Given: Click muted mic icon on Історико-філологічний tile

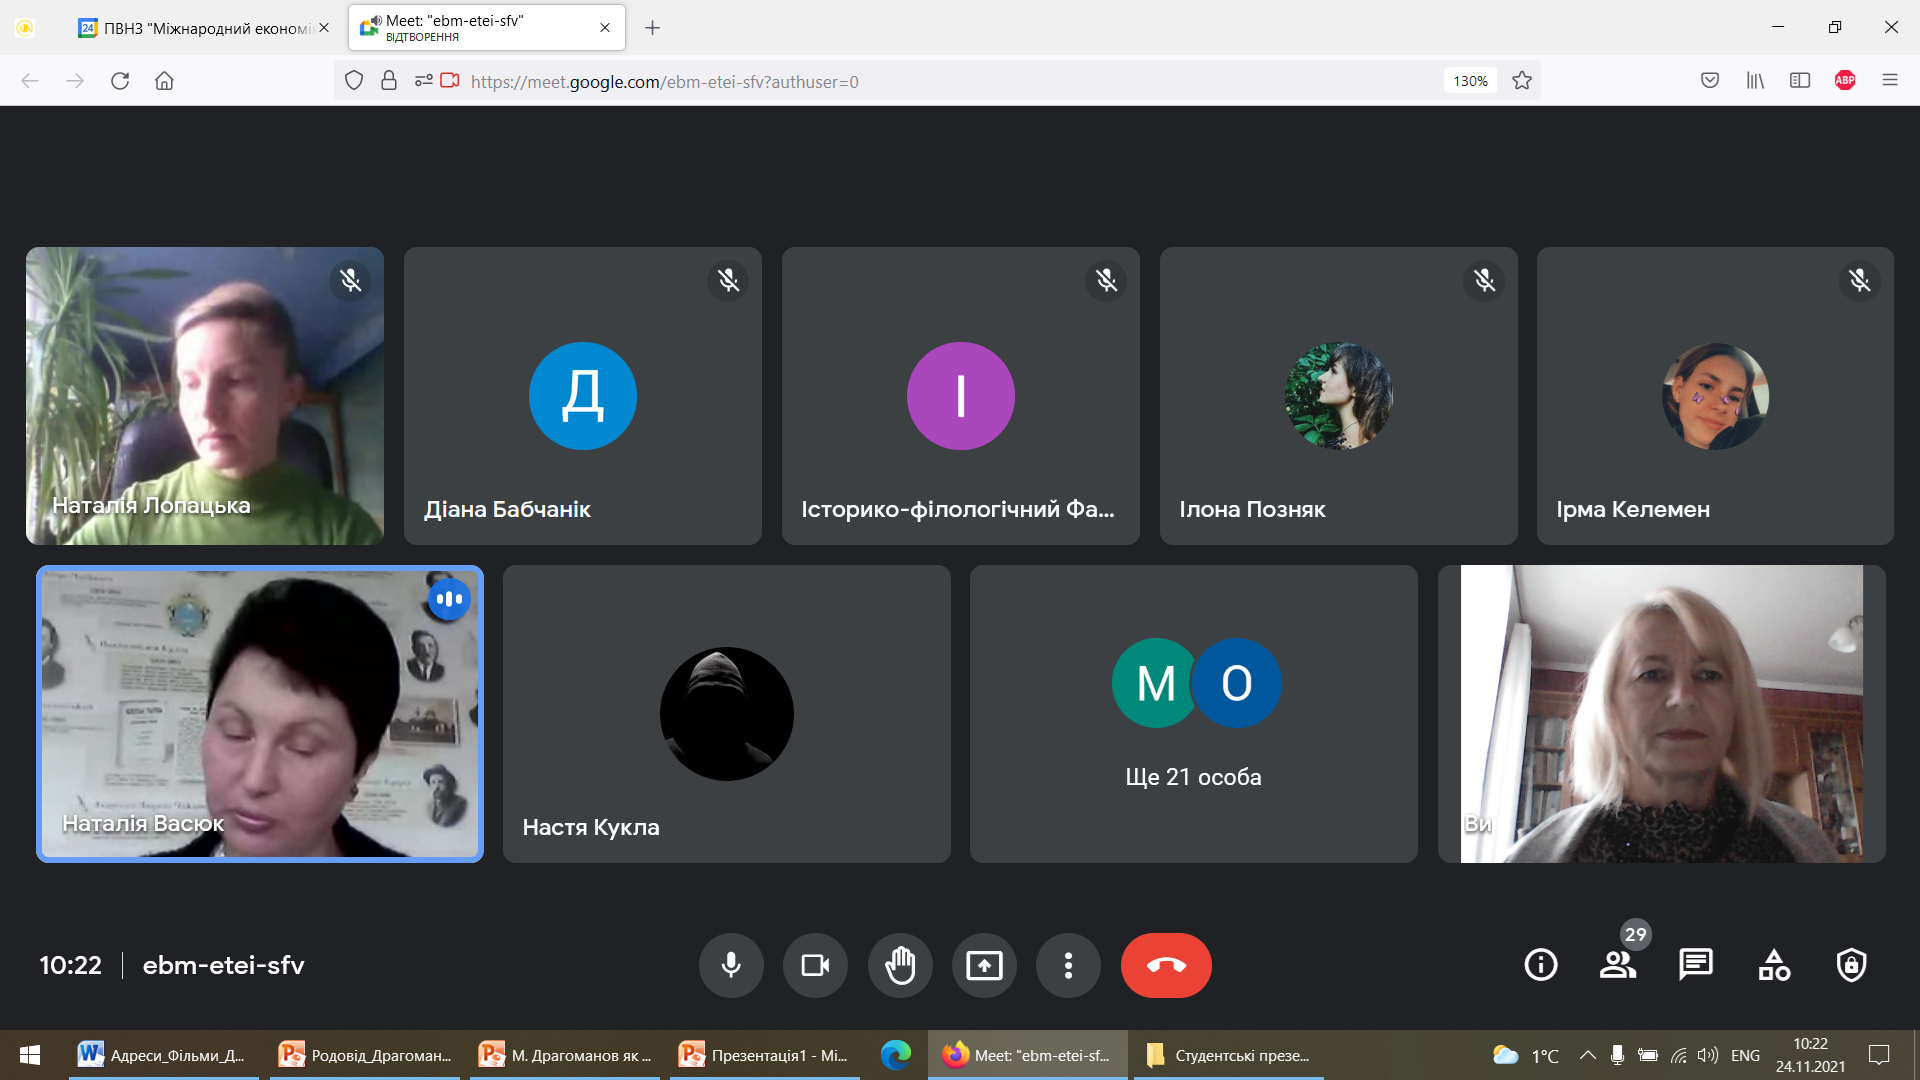Looking at the screenshot, I should (1106, 280).
